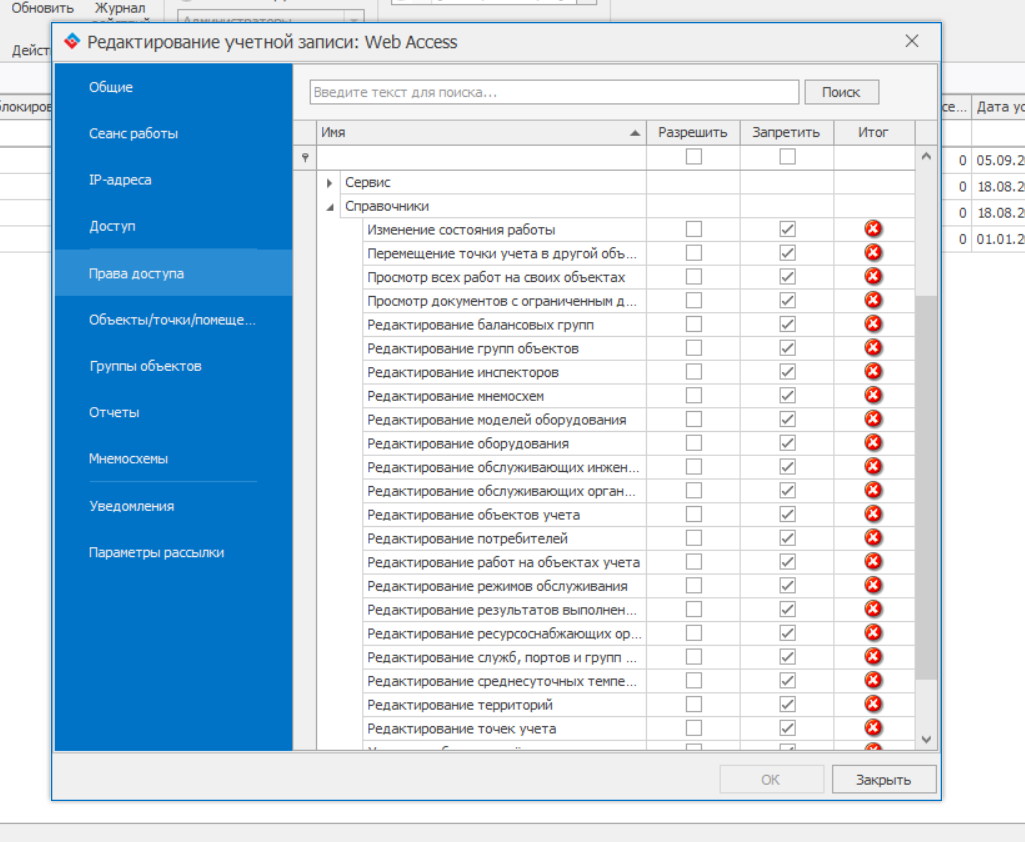The height and width of the screenshot is (842, 1025).
Task: Click the red status icon for Изменение состояния работы
Action: coord(873,229)
